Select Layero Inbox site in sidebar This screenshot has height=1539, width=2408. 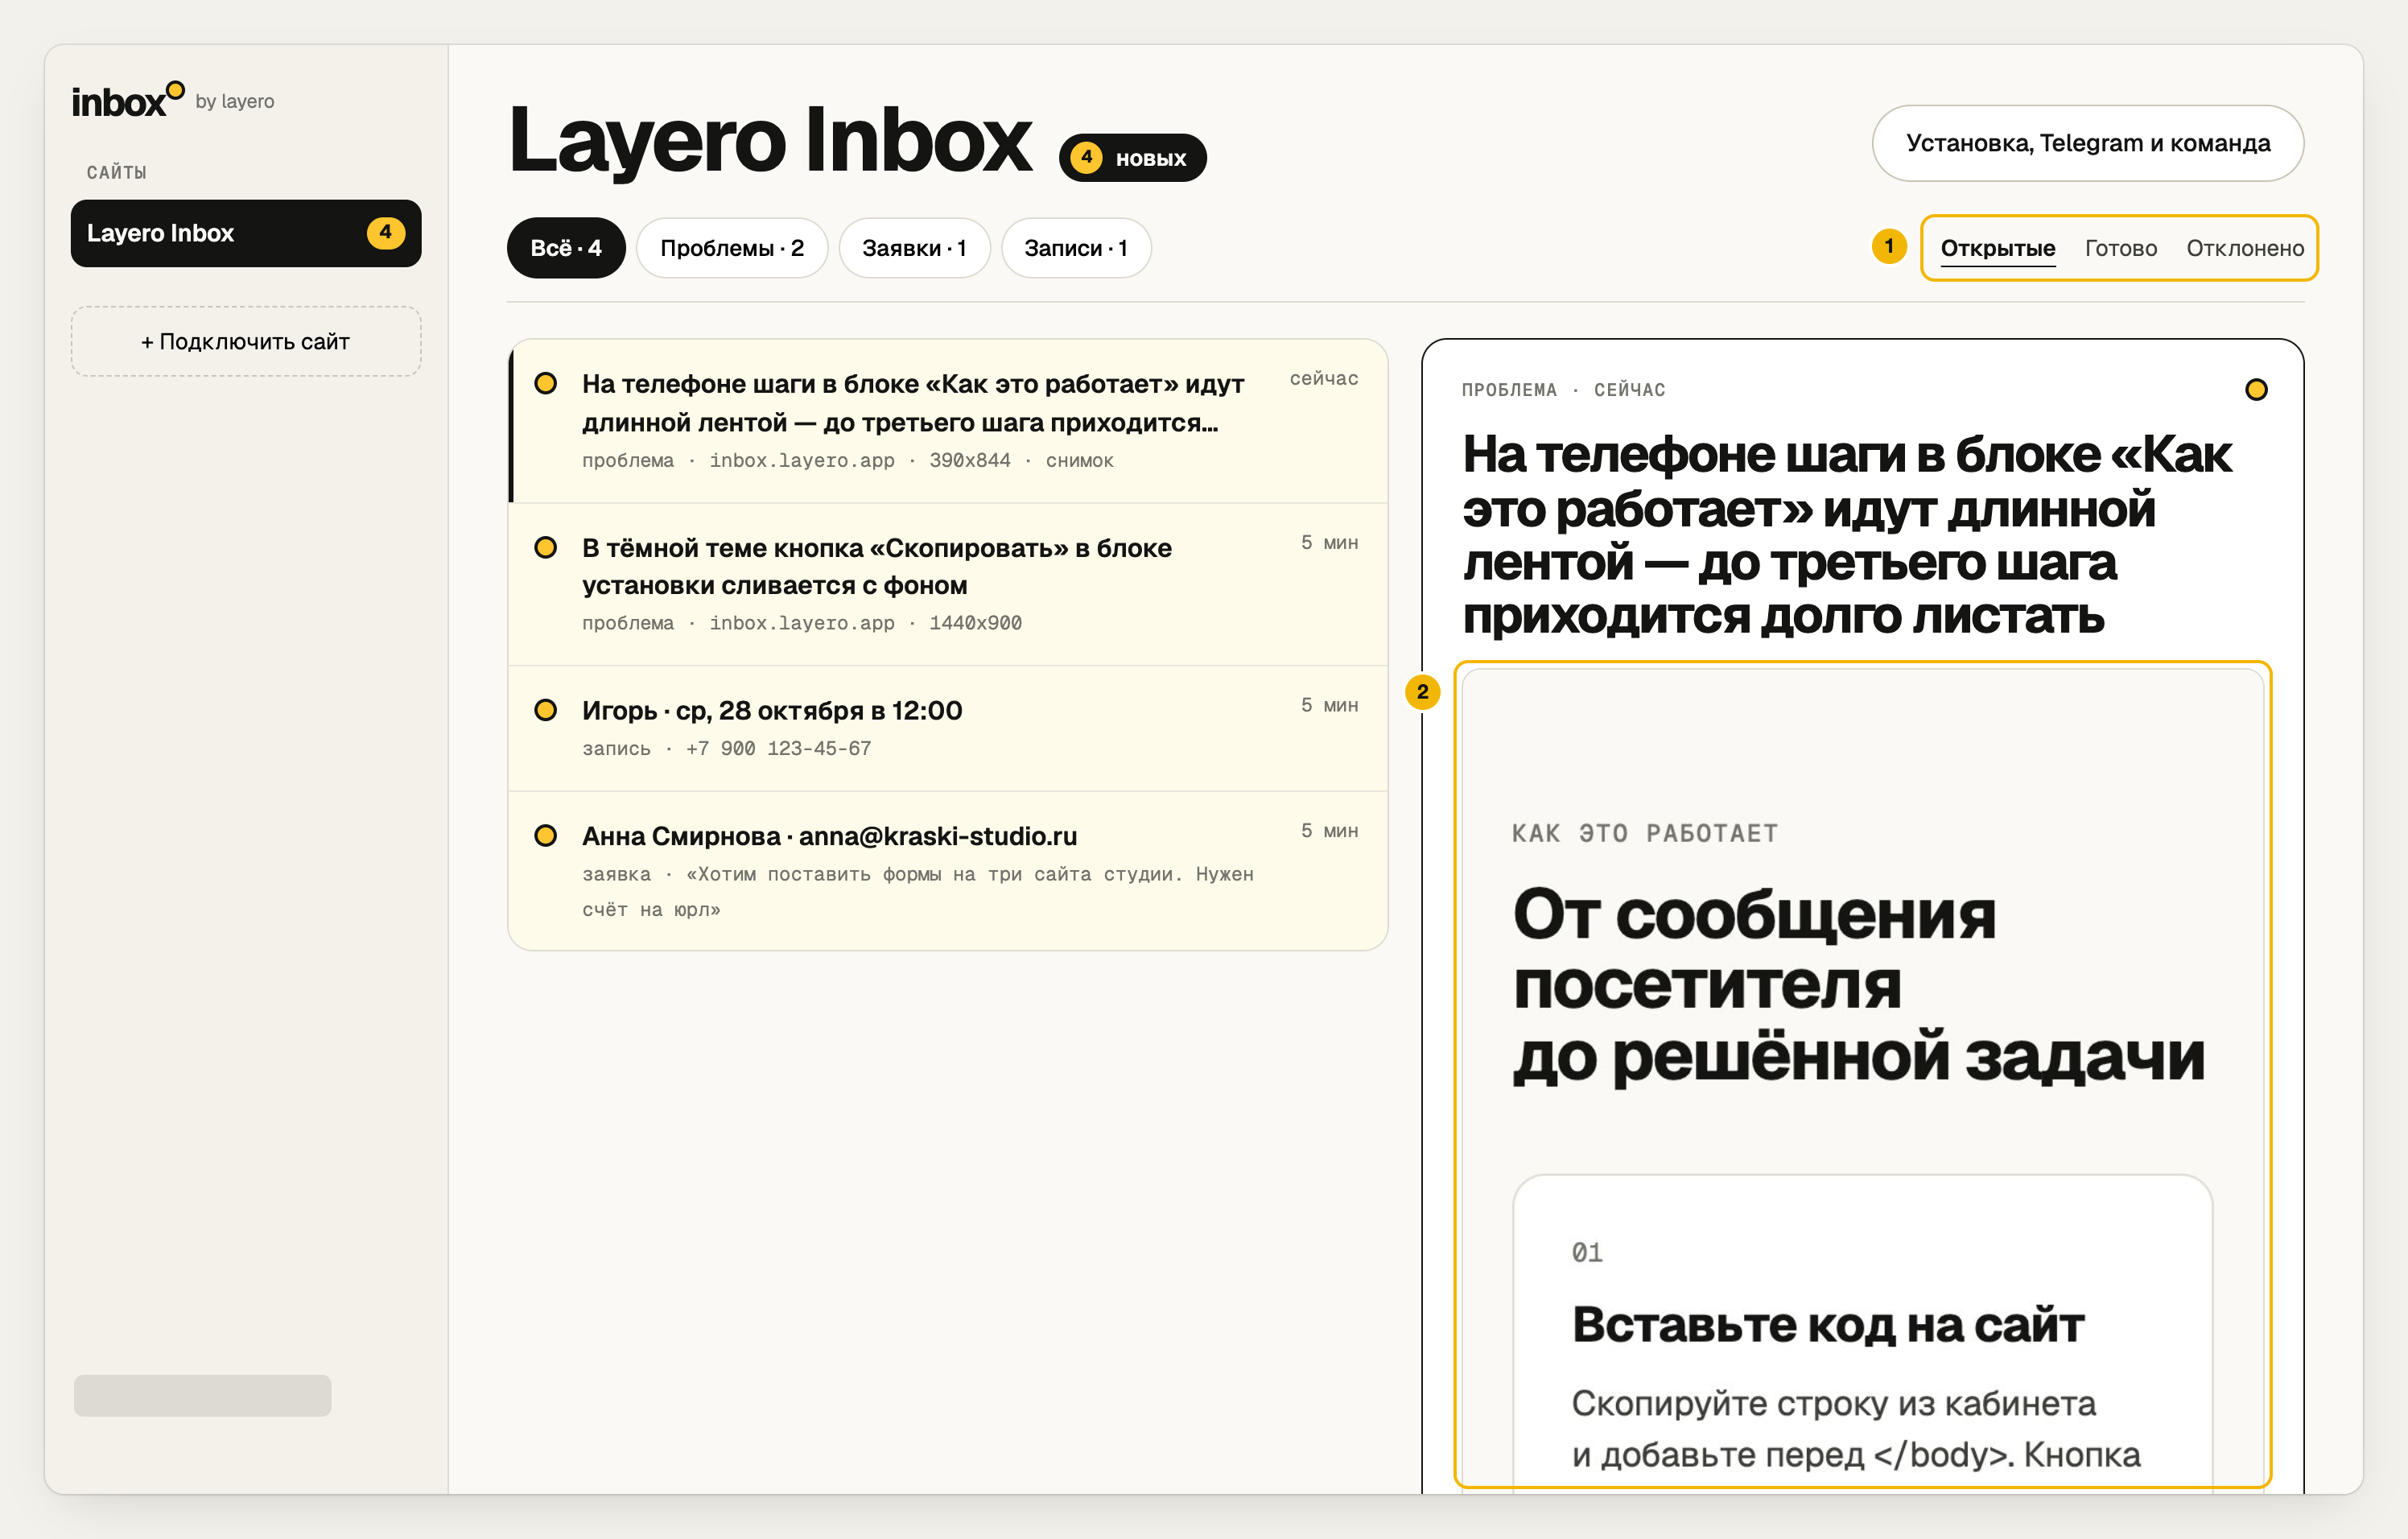(x=246, y=233)
